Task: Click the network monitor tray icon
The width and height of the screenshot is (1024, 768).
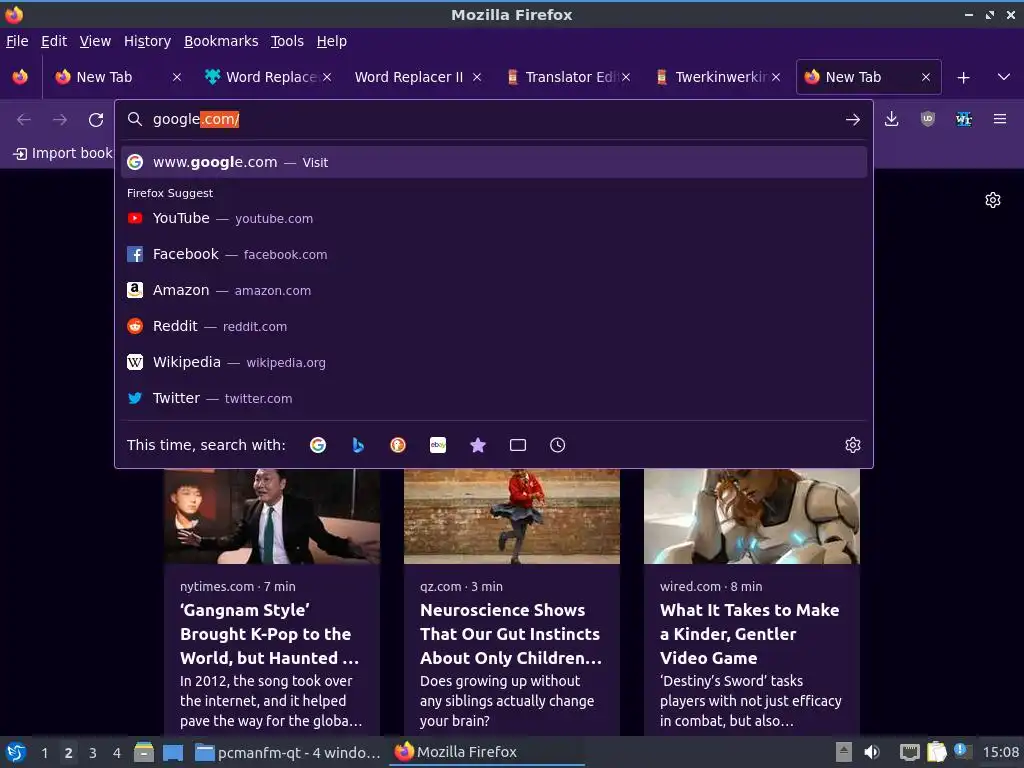Action: tap(909, 752)
